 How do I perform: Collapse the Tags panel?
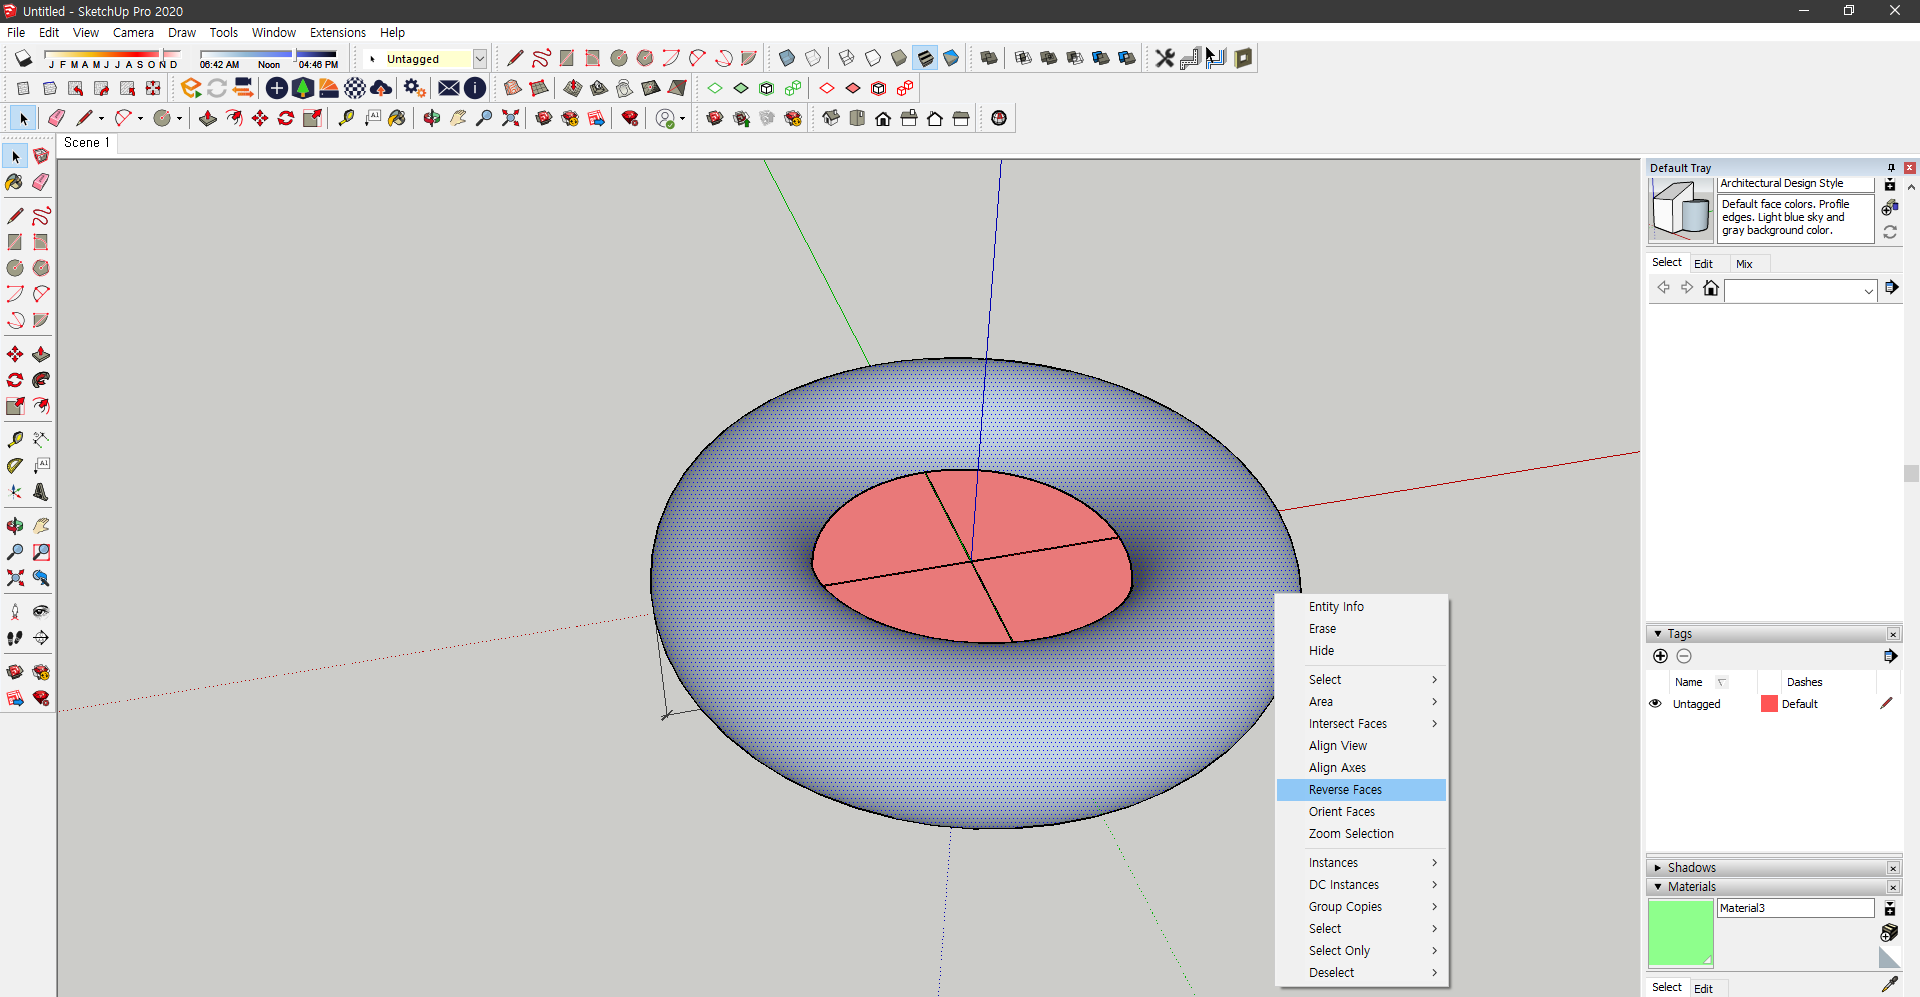(x=1658, y=634)
